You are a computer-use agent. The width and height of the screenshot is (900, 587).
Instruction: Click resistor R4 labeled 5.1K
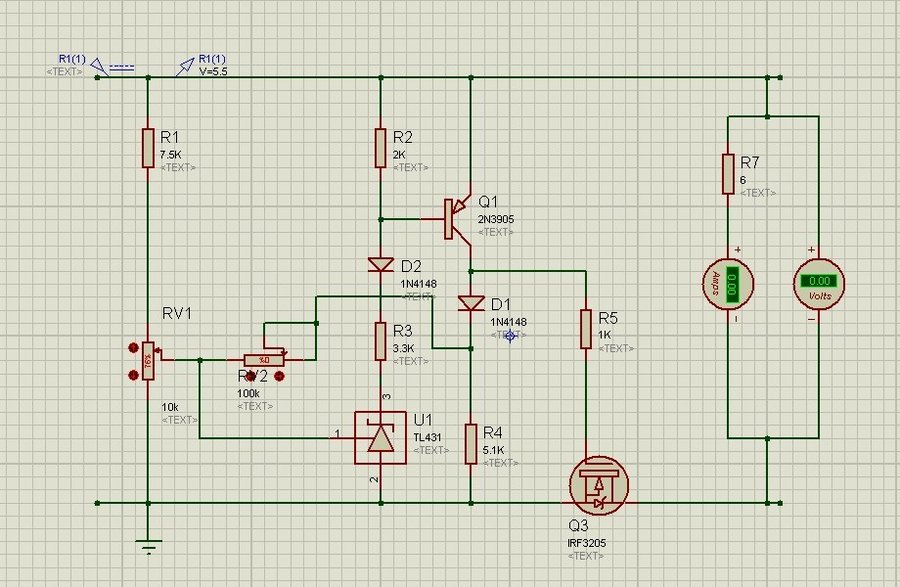tap(470, 443)
